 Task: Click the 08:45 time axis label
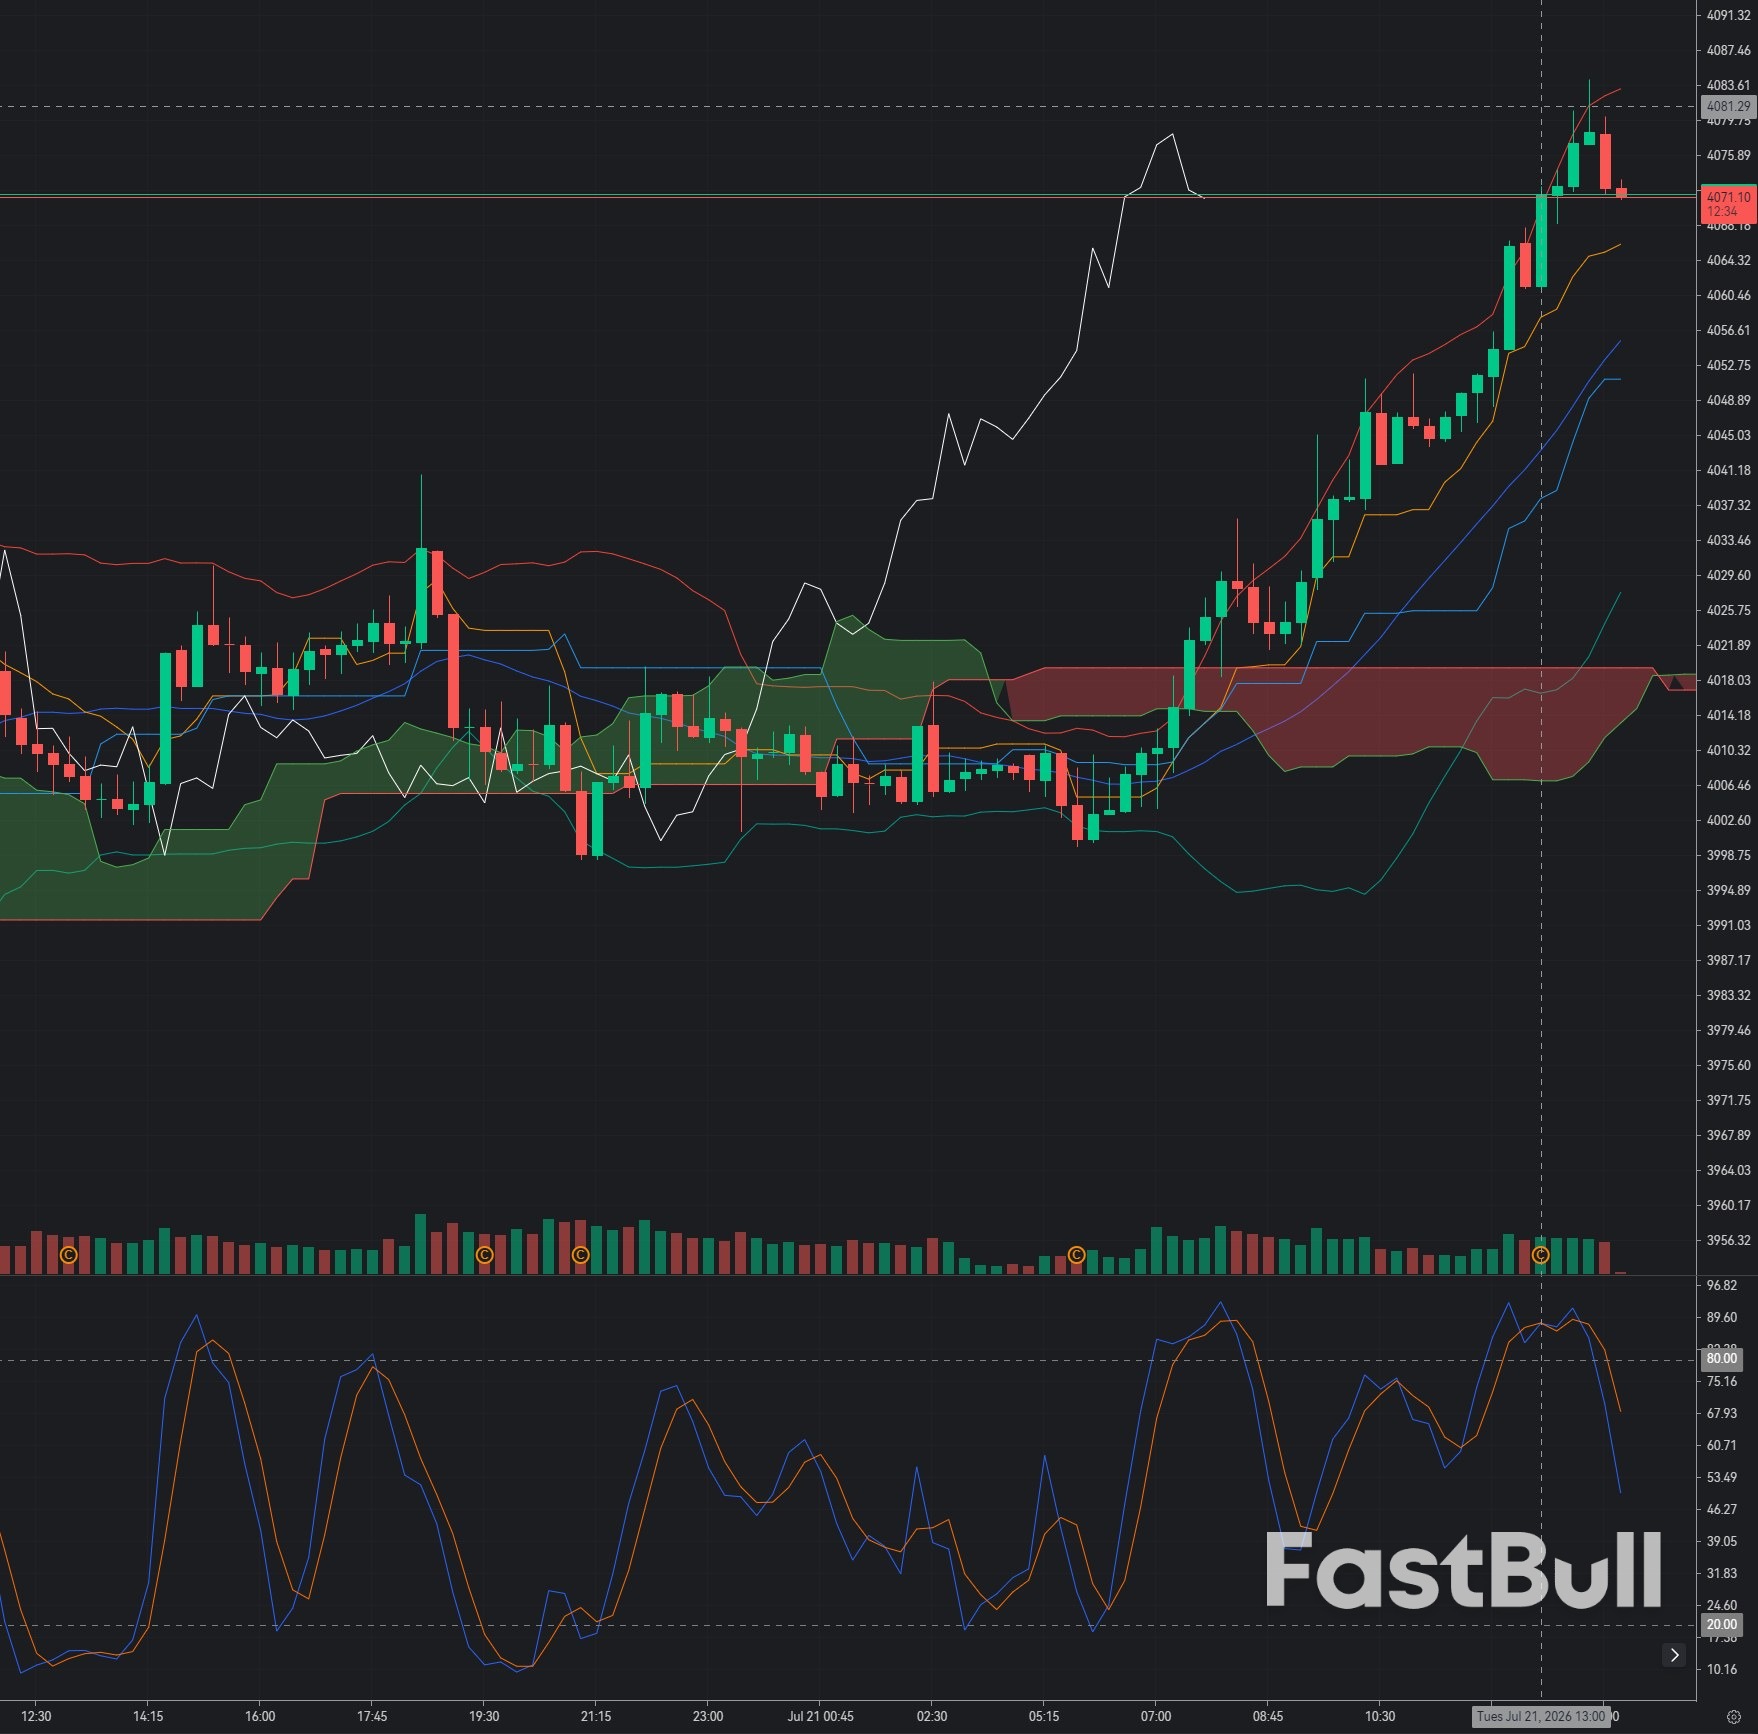1268,1716
